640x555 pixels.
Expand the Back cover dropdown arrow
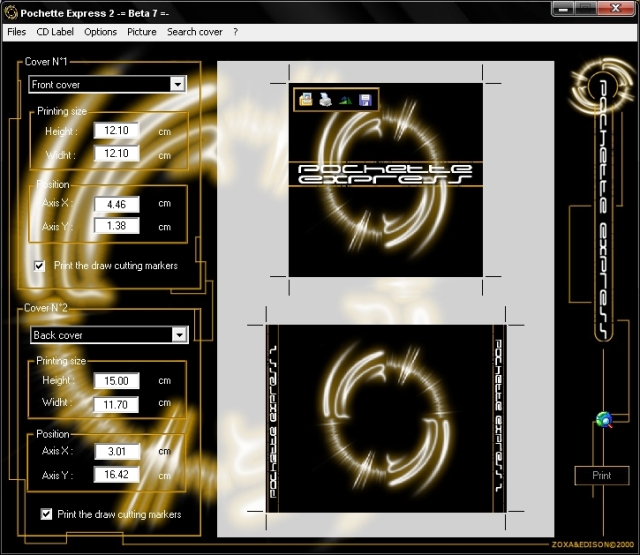pyautogui.click(x=179, y=335)
